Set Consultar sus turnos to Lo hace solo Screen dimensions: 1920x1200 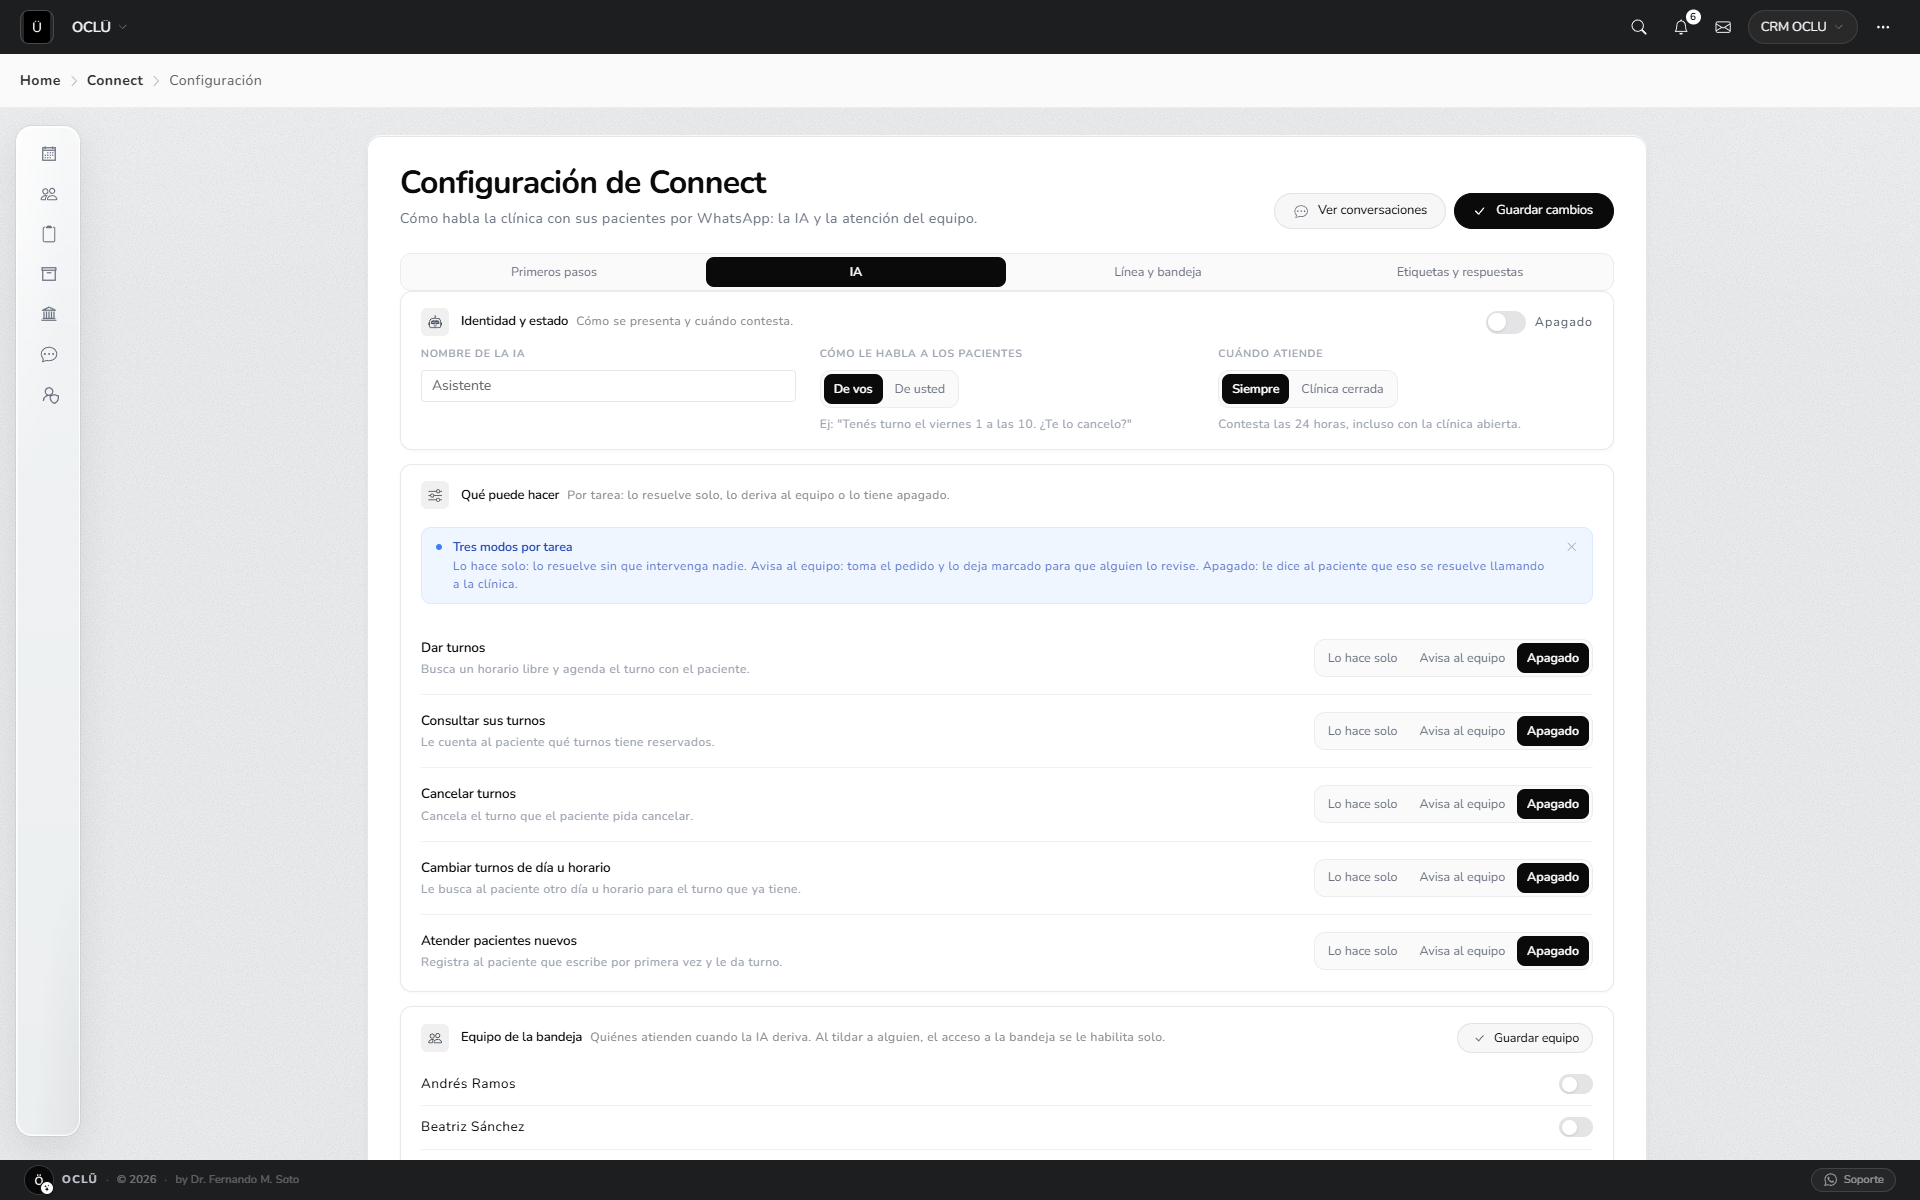pos(1362,731)
